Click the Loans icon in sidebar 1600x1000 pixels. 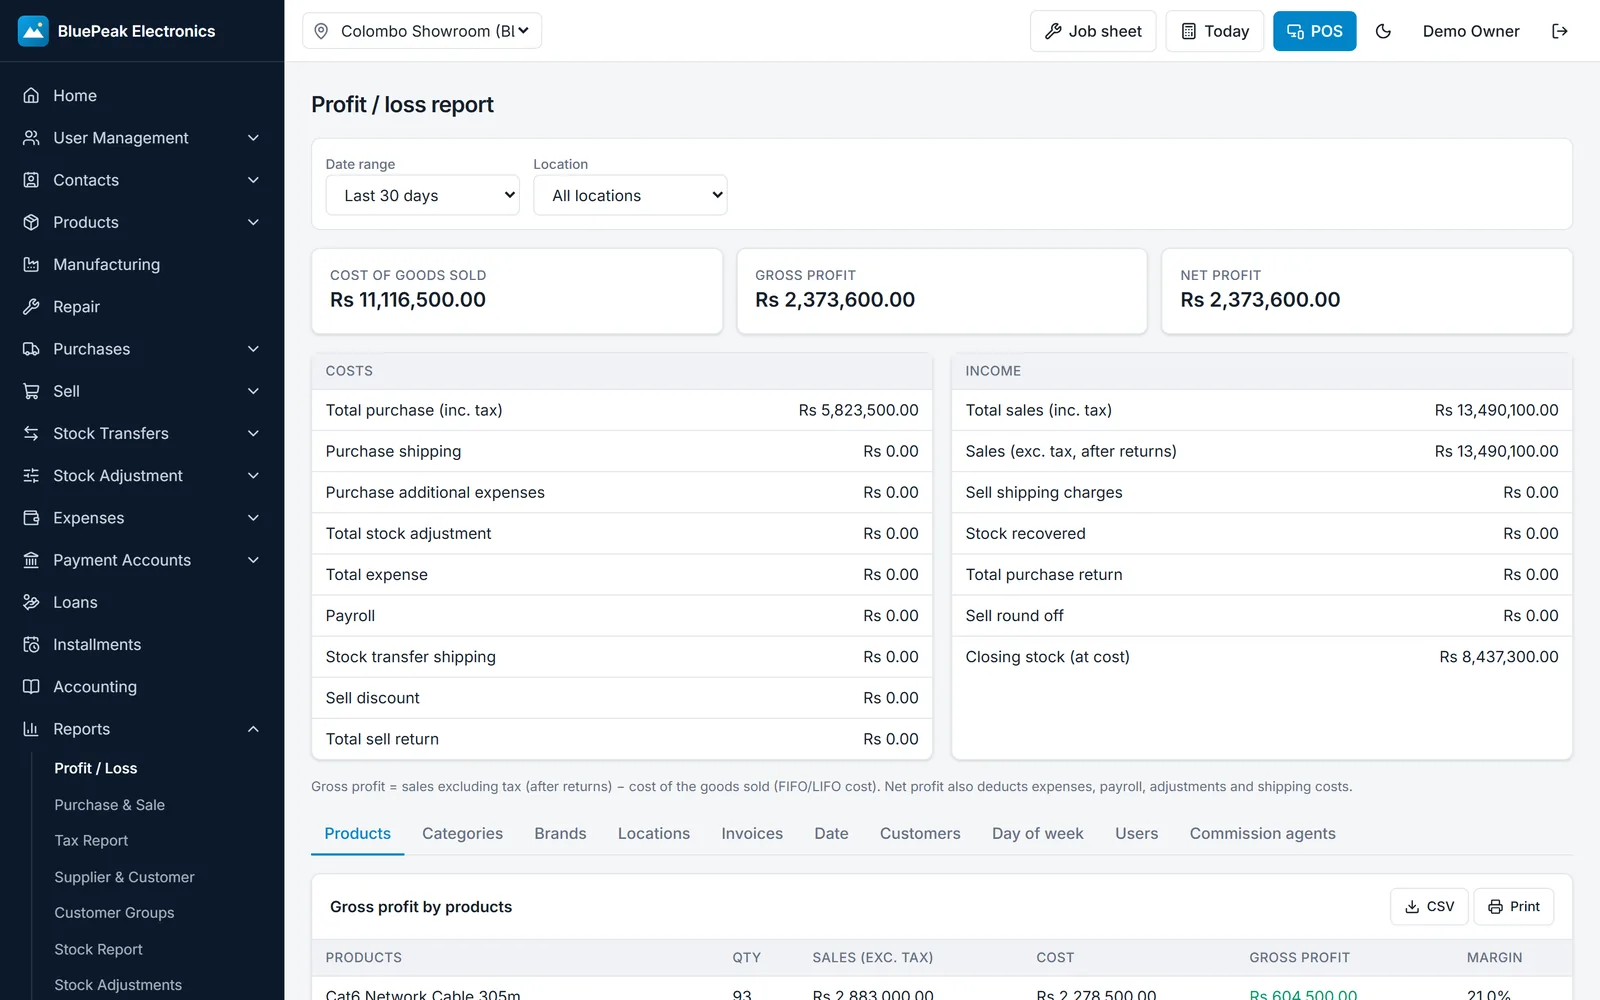(31, 603)
